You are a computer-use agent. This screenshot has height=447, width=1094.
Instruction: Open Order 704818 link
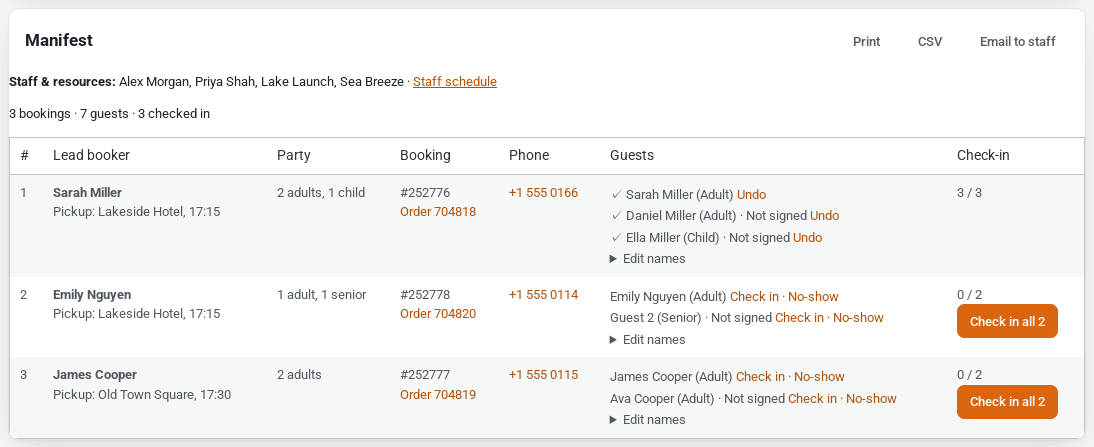pos(438,211)
